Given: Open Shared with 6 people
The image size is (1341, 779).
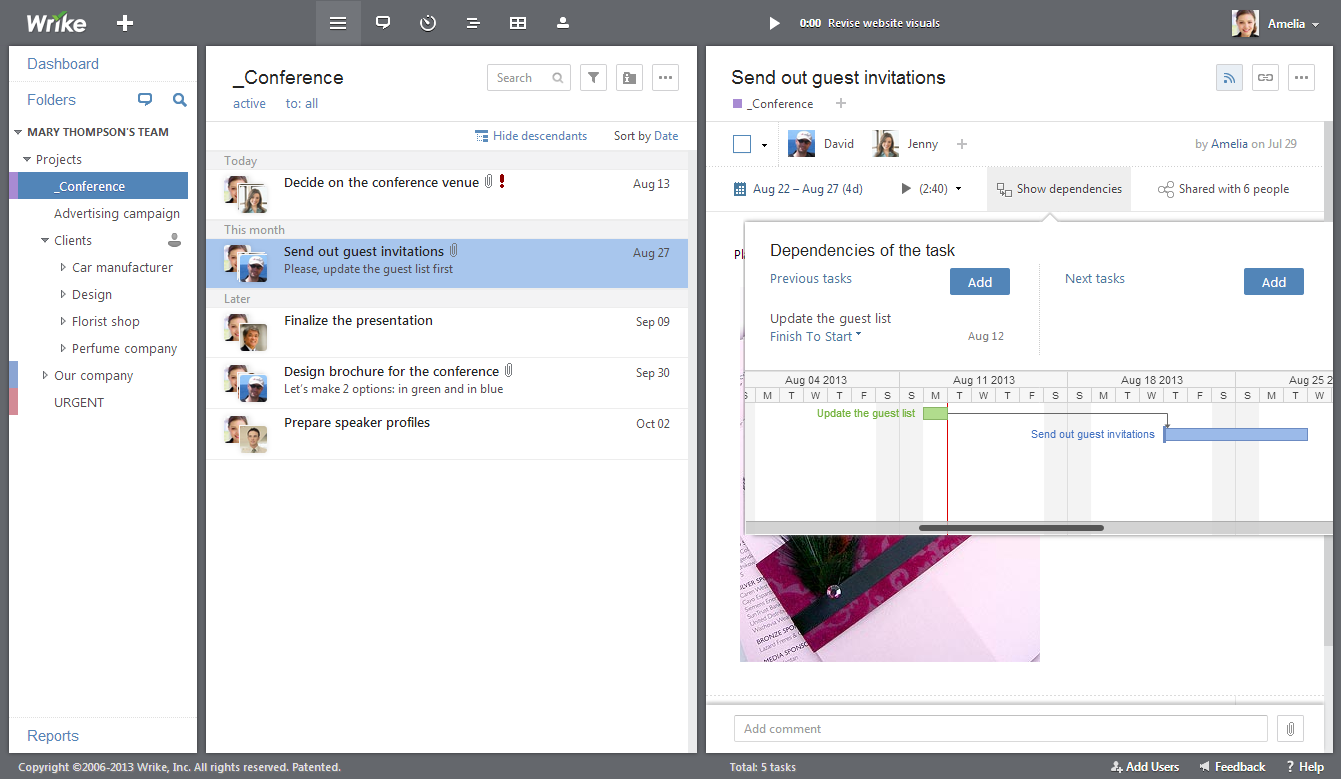Looking at the screenshot, I should [x=1223, y=189].
